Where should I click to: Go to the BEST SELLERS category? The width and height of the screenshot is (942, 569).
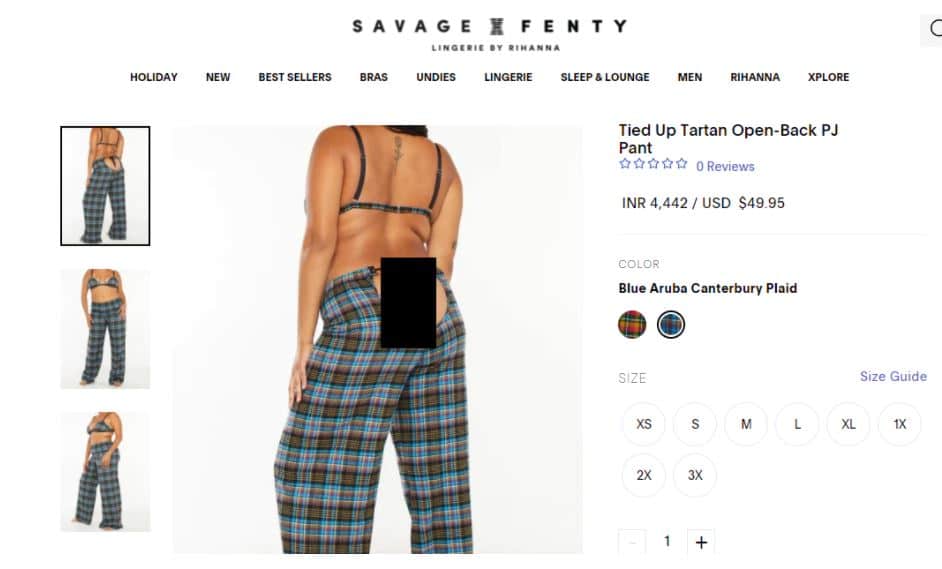[x=295, y=77]
